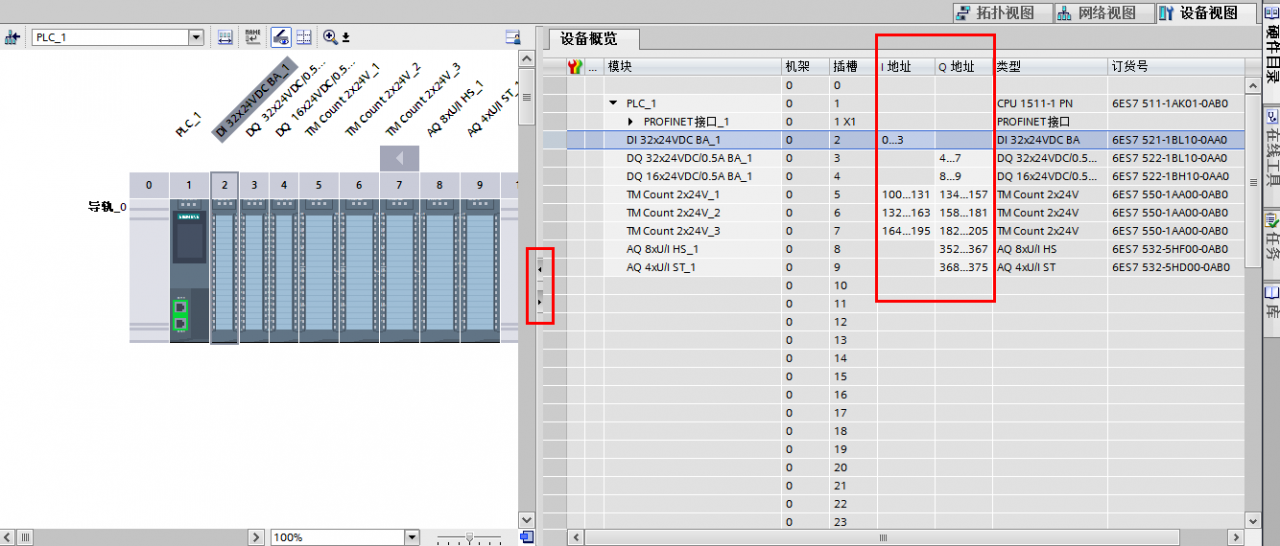Click the rack view scroll-right arrow
Image resolution: width=1280 pixels, height=546 pixels.
[x=256, y=538]
